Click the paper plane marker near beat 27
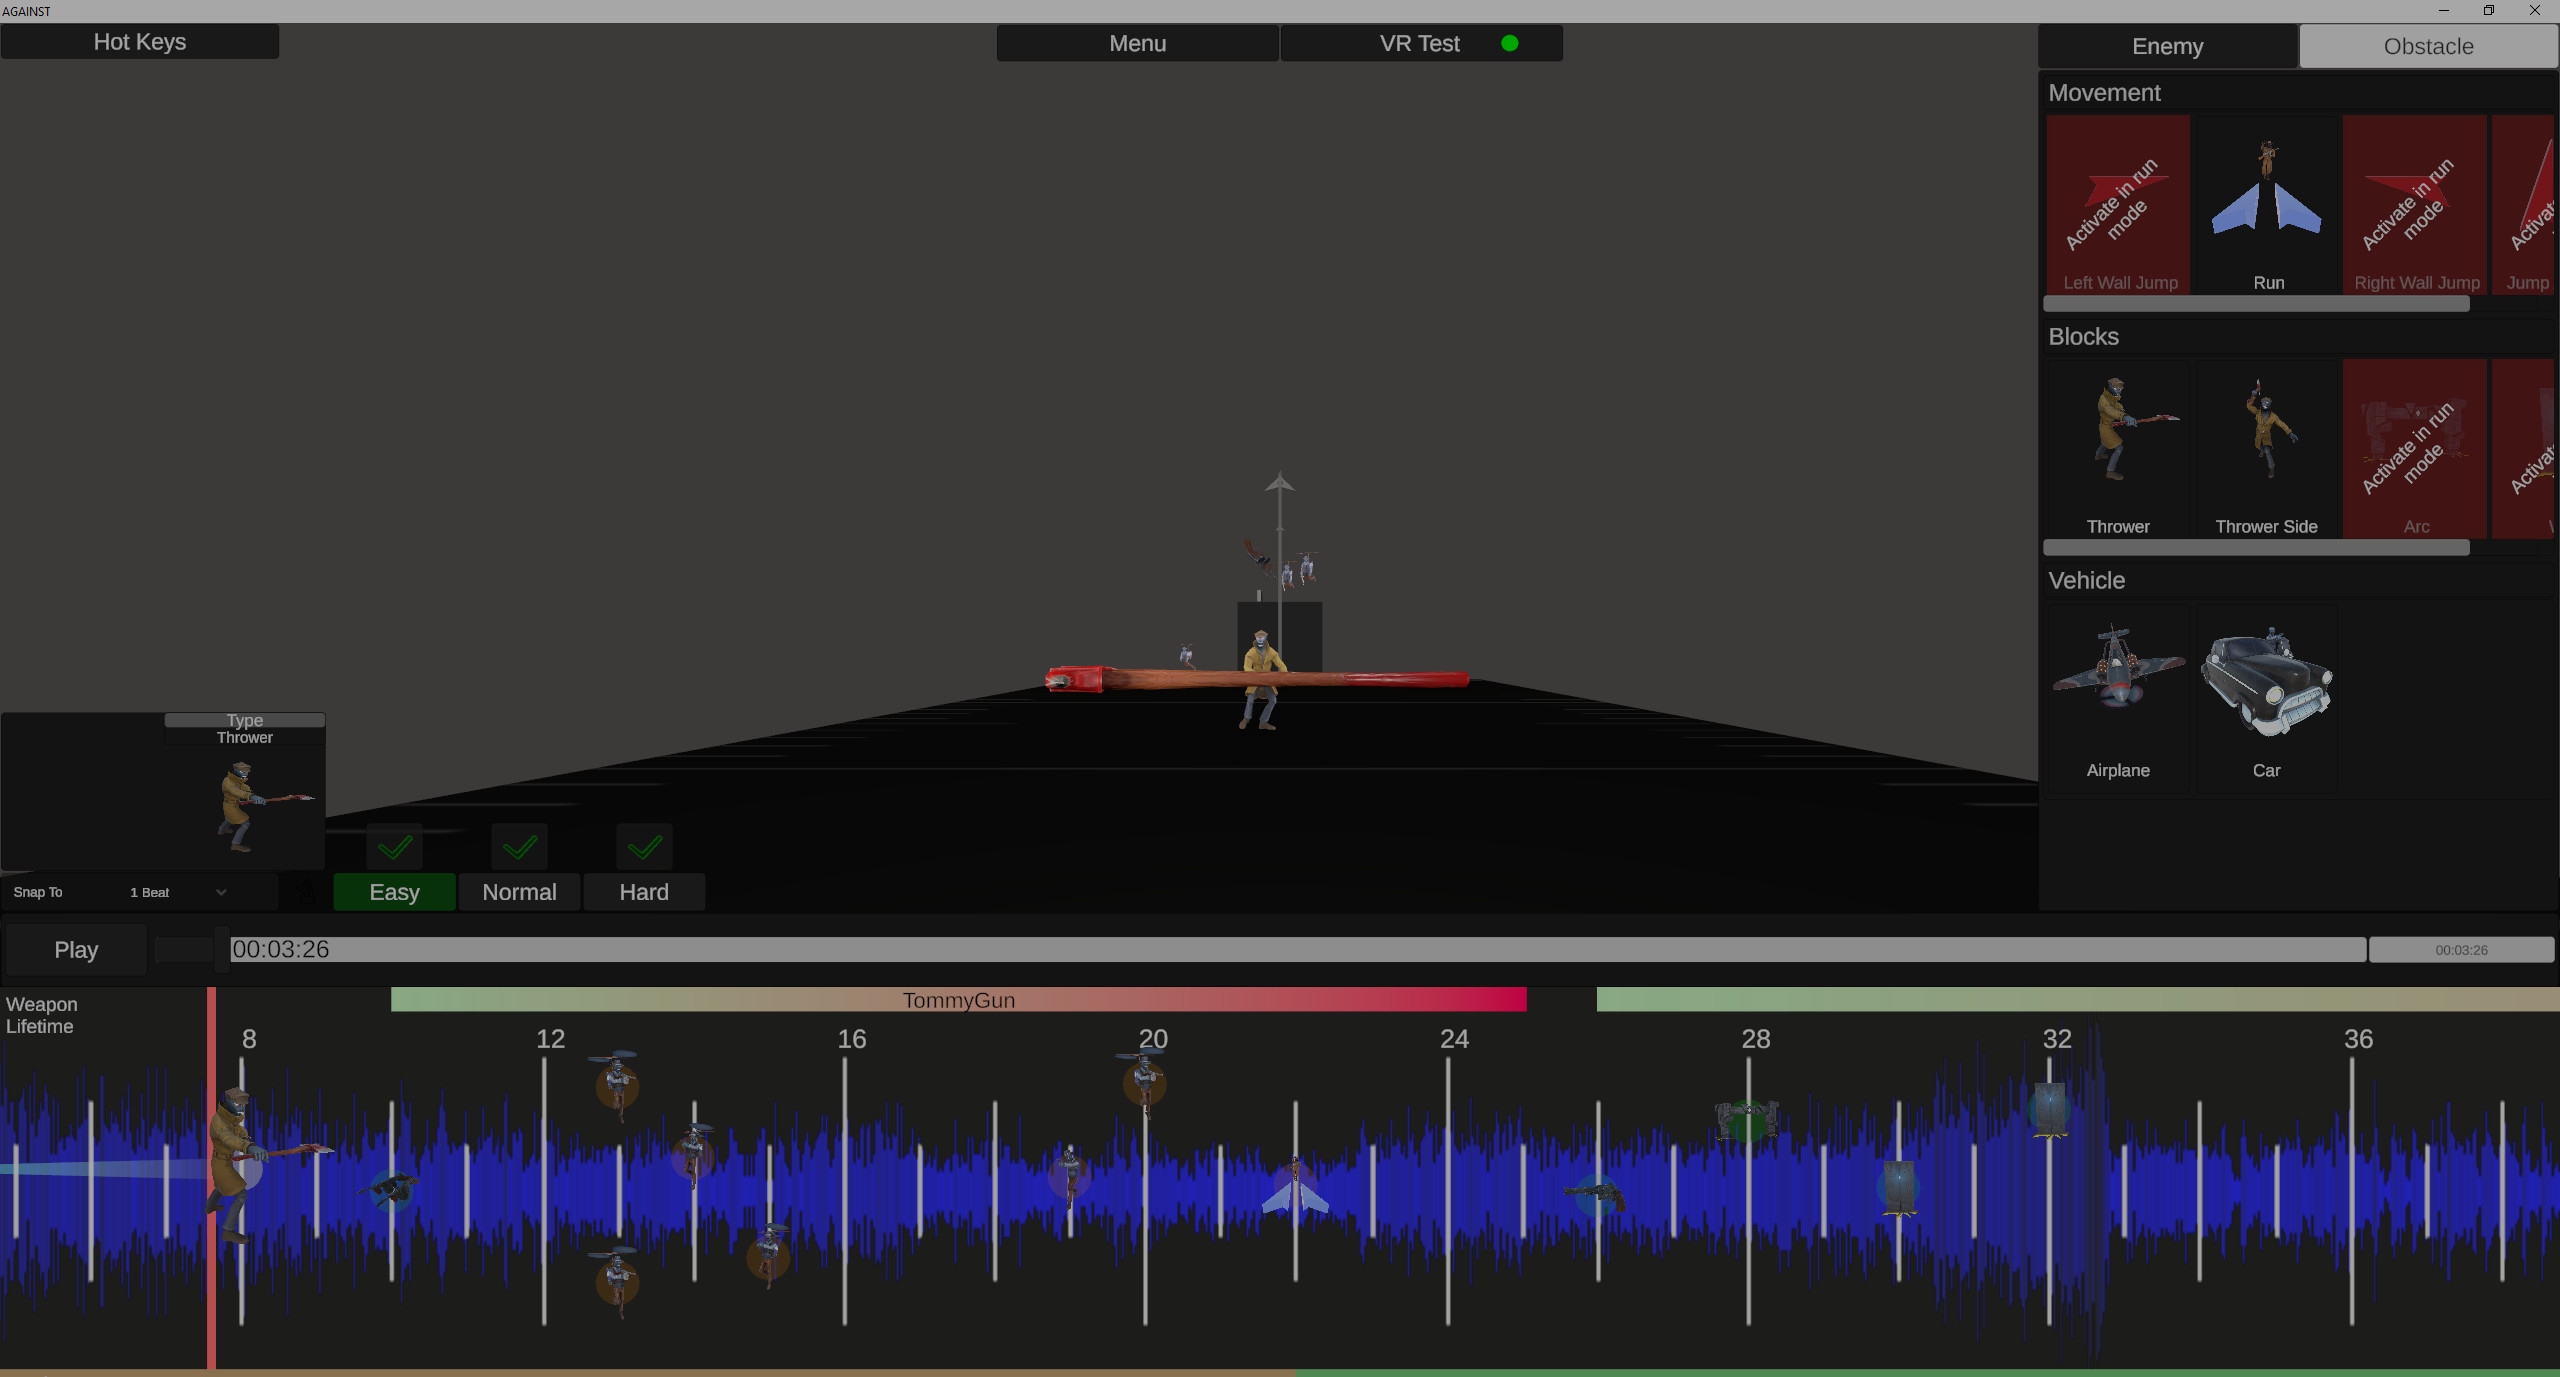Screen dimensions: 2560x1377 1297,1200
